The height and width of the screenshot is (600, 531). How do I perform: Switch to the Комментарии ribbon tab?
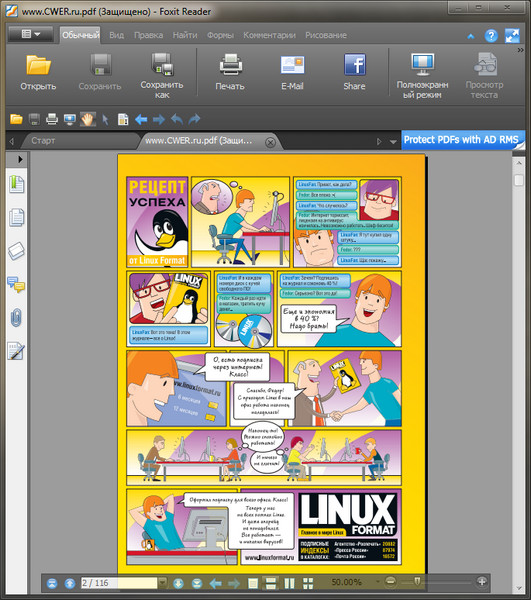(x=269, y=35)
